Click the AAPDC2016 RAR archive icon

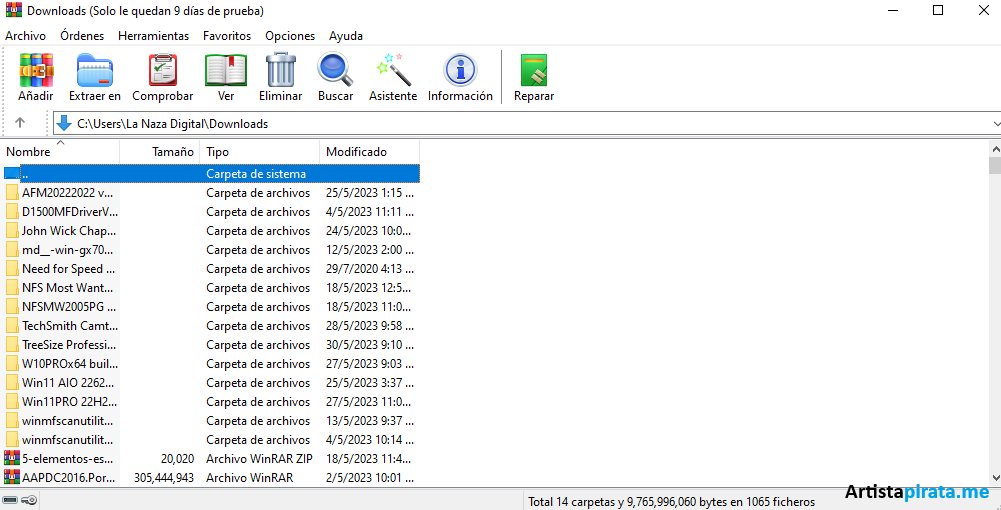(x=11, y=477)
